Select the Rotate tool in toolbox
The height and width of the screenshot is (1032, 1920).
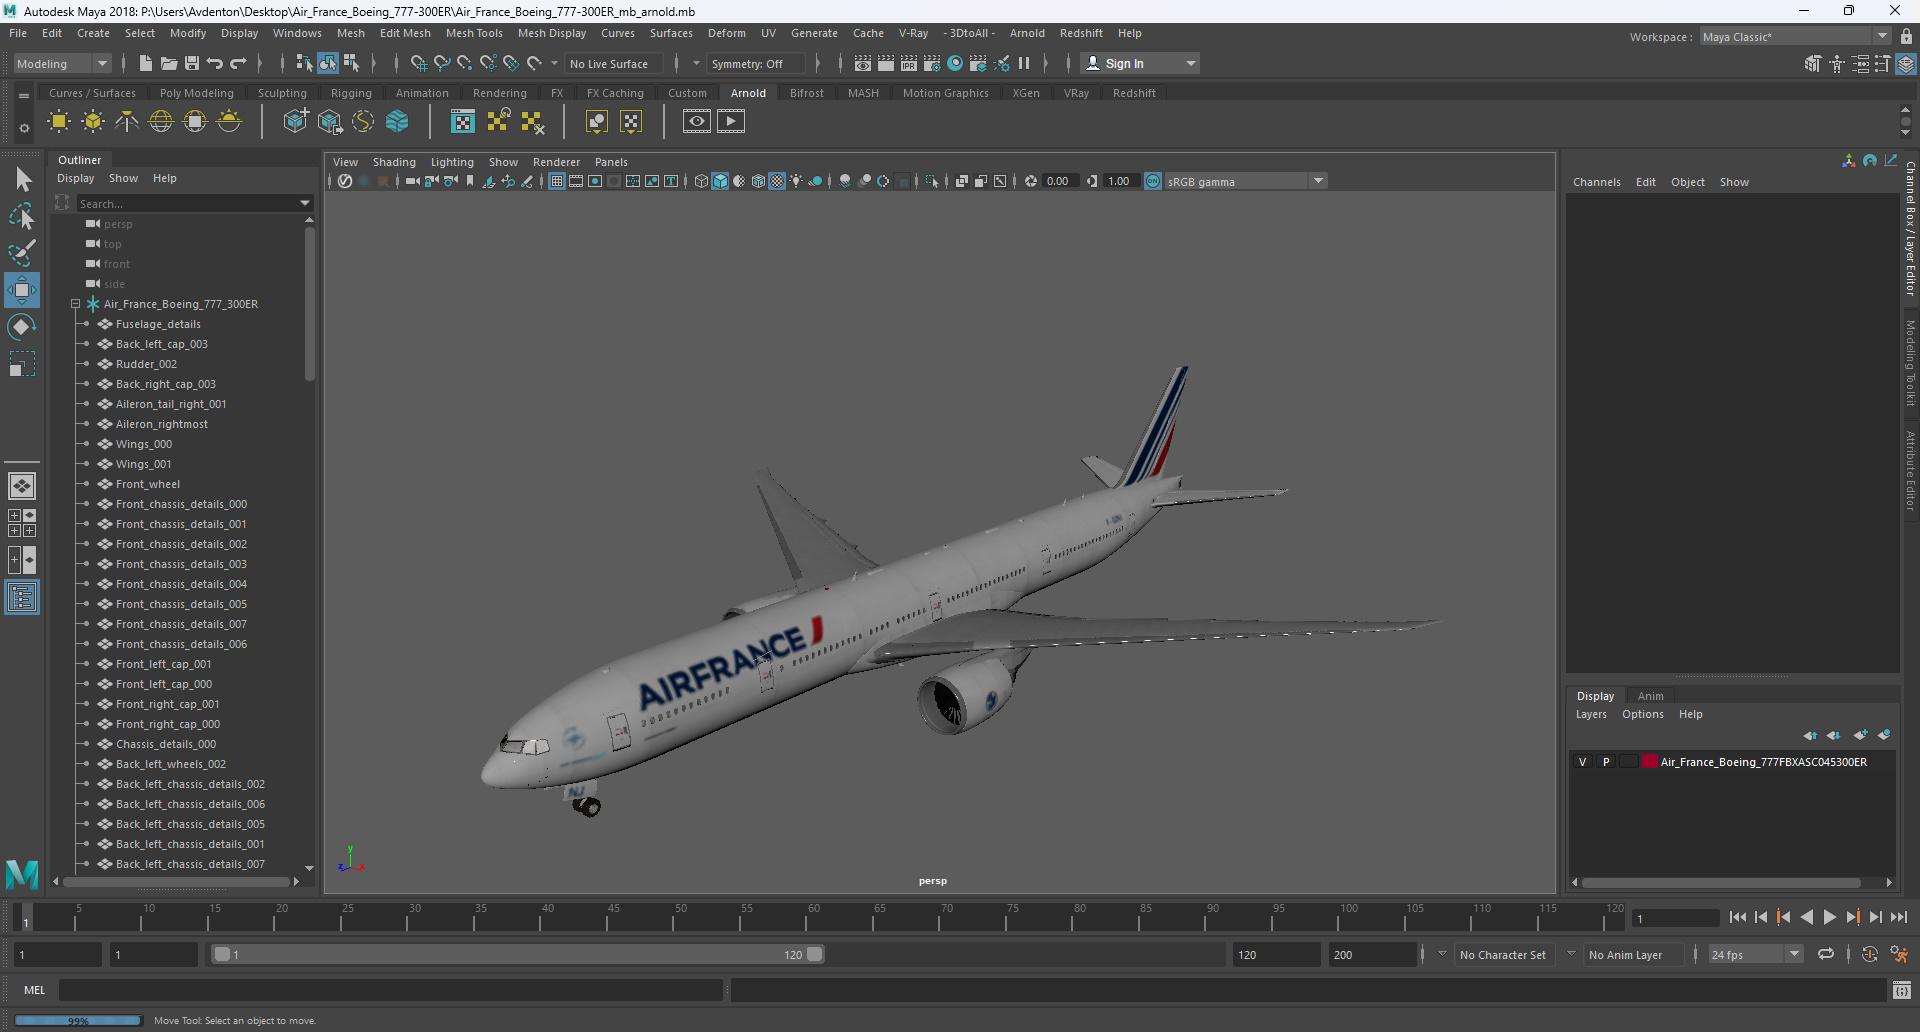click(x=22, y=327)
